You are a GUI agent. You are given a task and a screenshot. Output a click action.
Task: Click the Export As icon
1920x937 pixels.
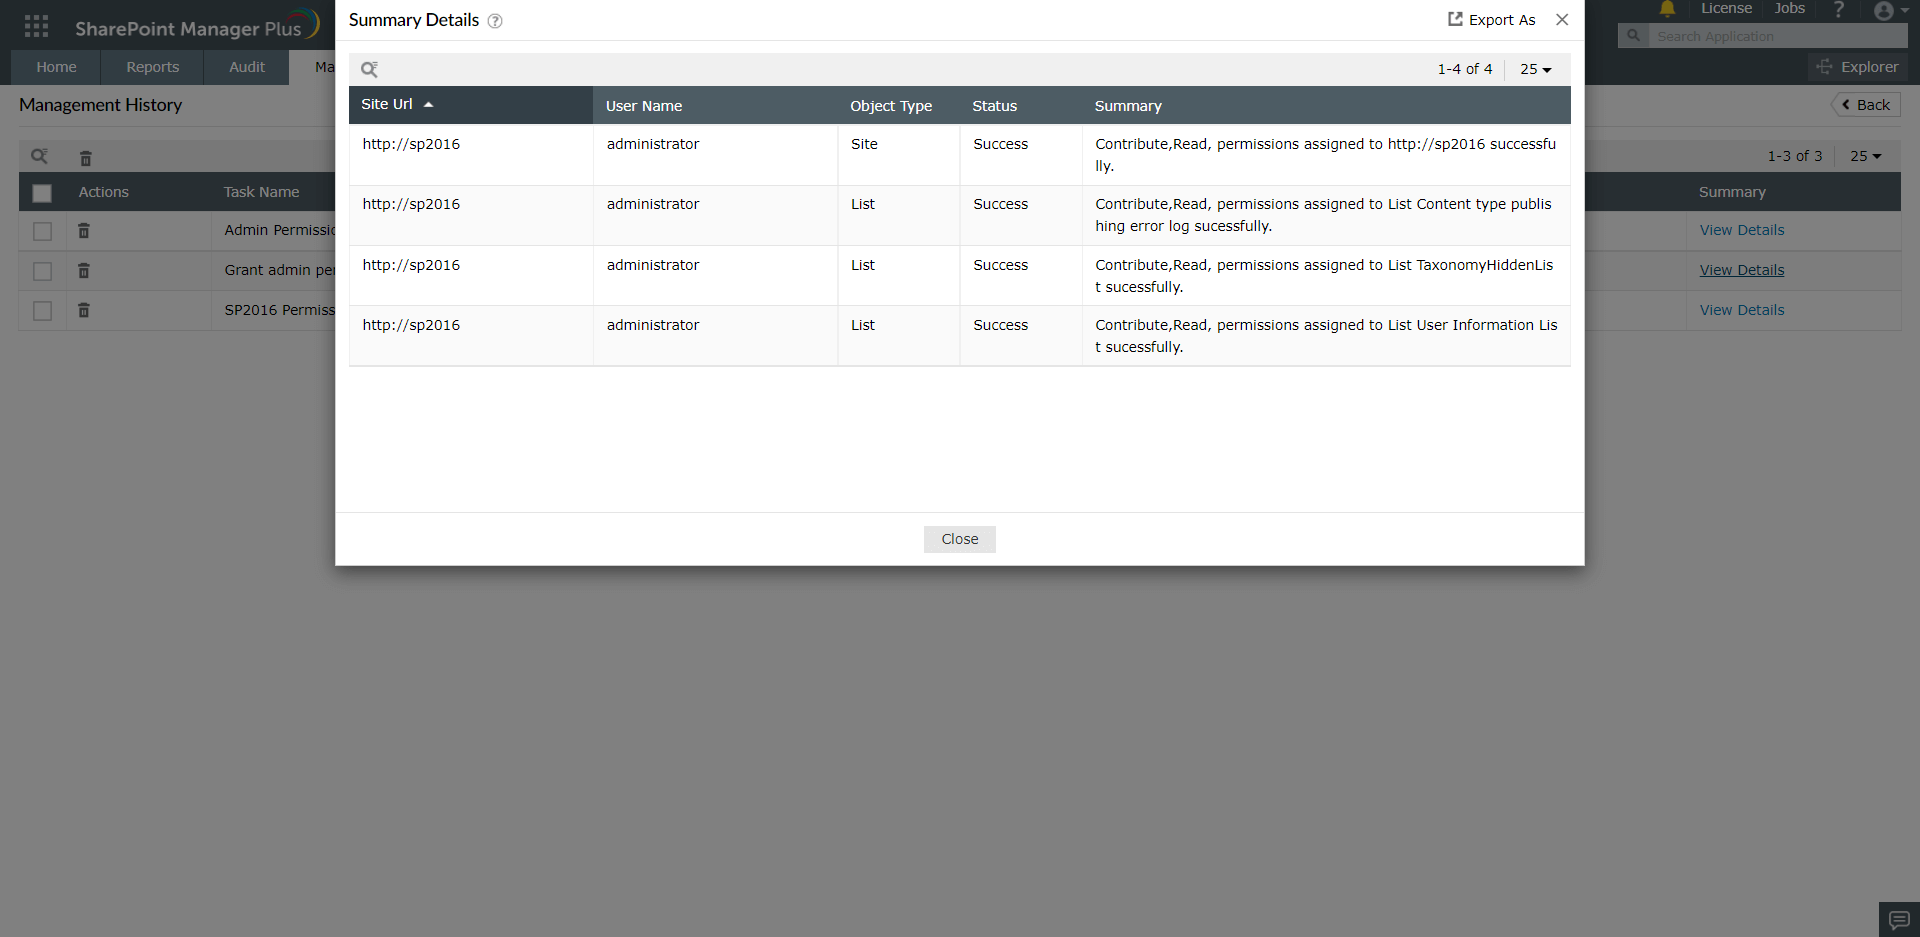click(x=1455, y=19)
